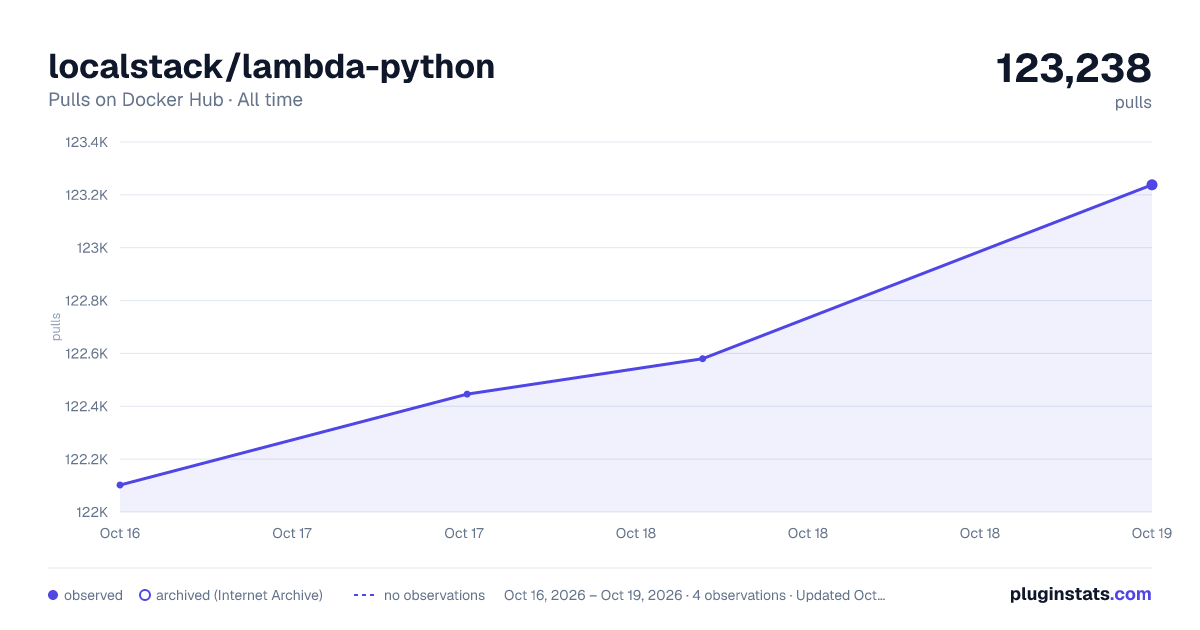Click the rotated pulls y-axis label

pyautogui.click(x=56, y=326)
